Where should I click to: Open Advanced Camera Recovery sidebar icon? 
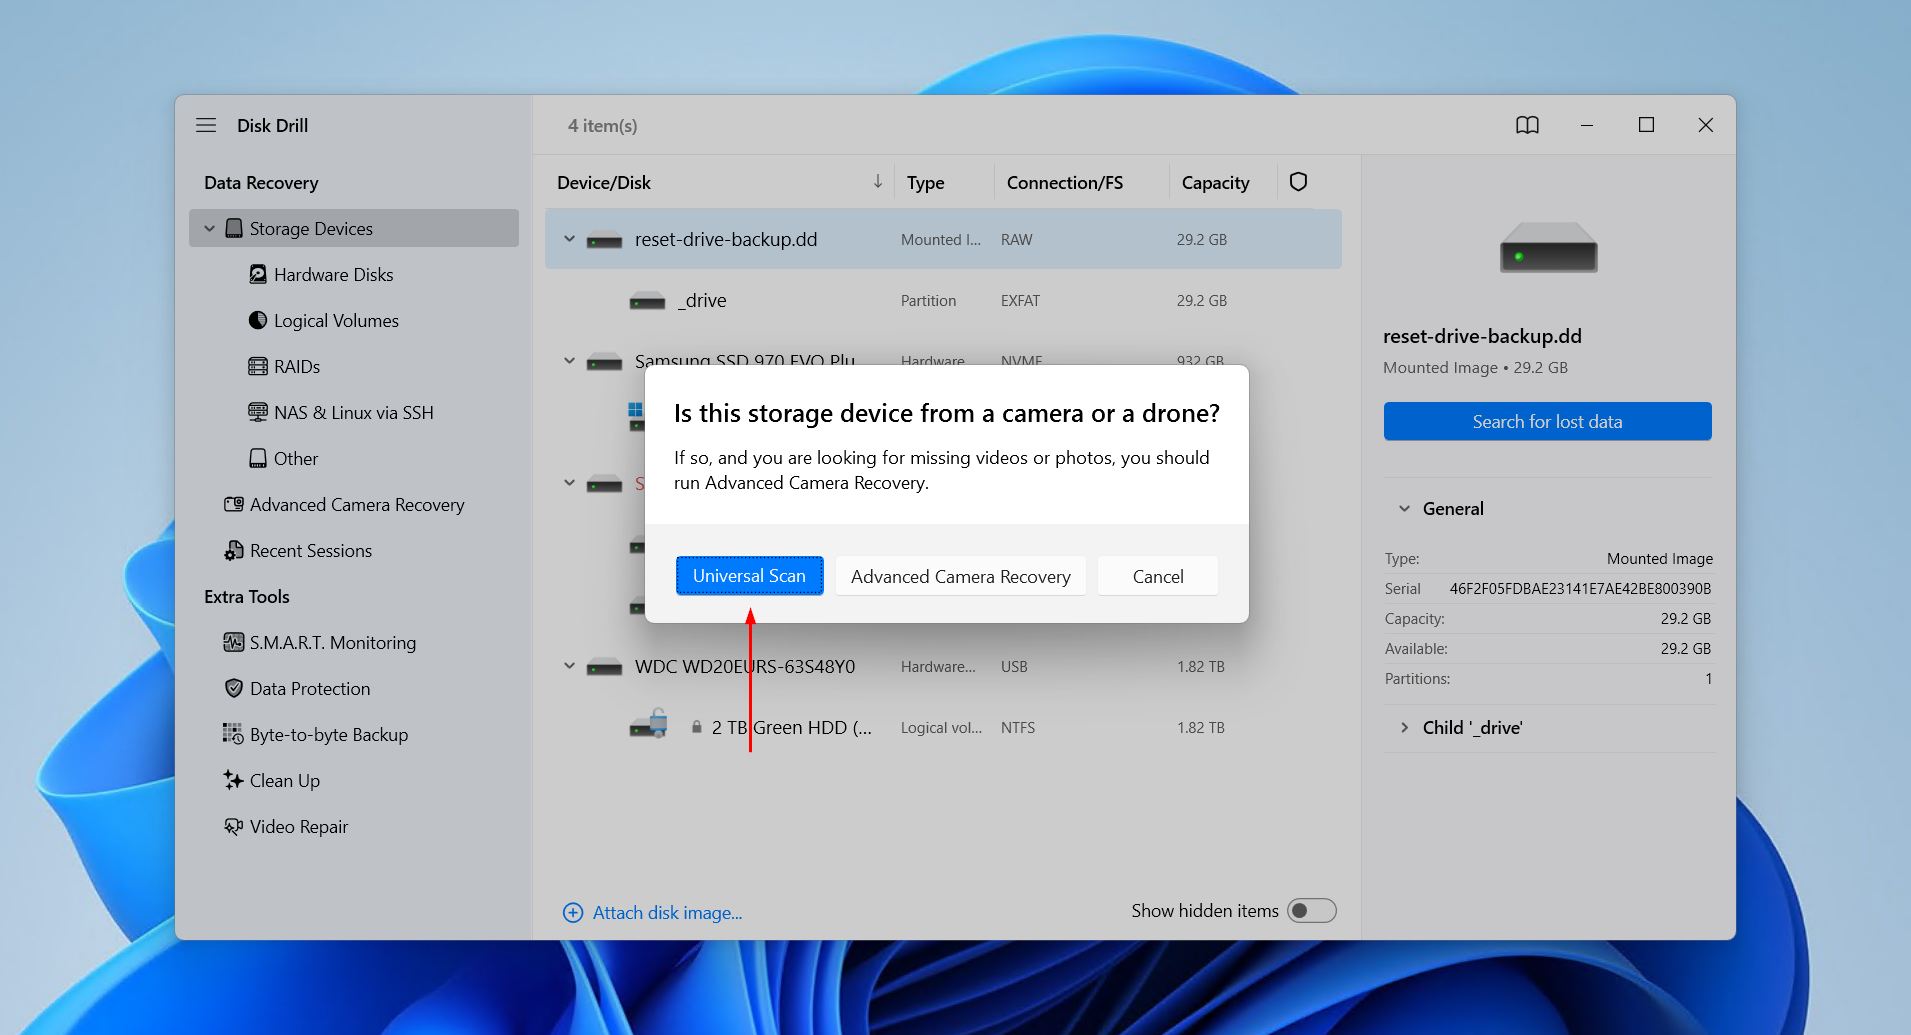click(x=234, y=504)
